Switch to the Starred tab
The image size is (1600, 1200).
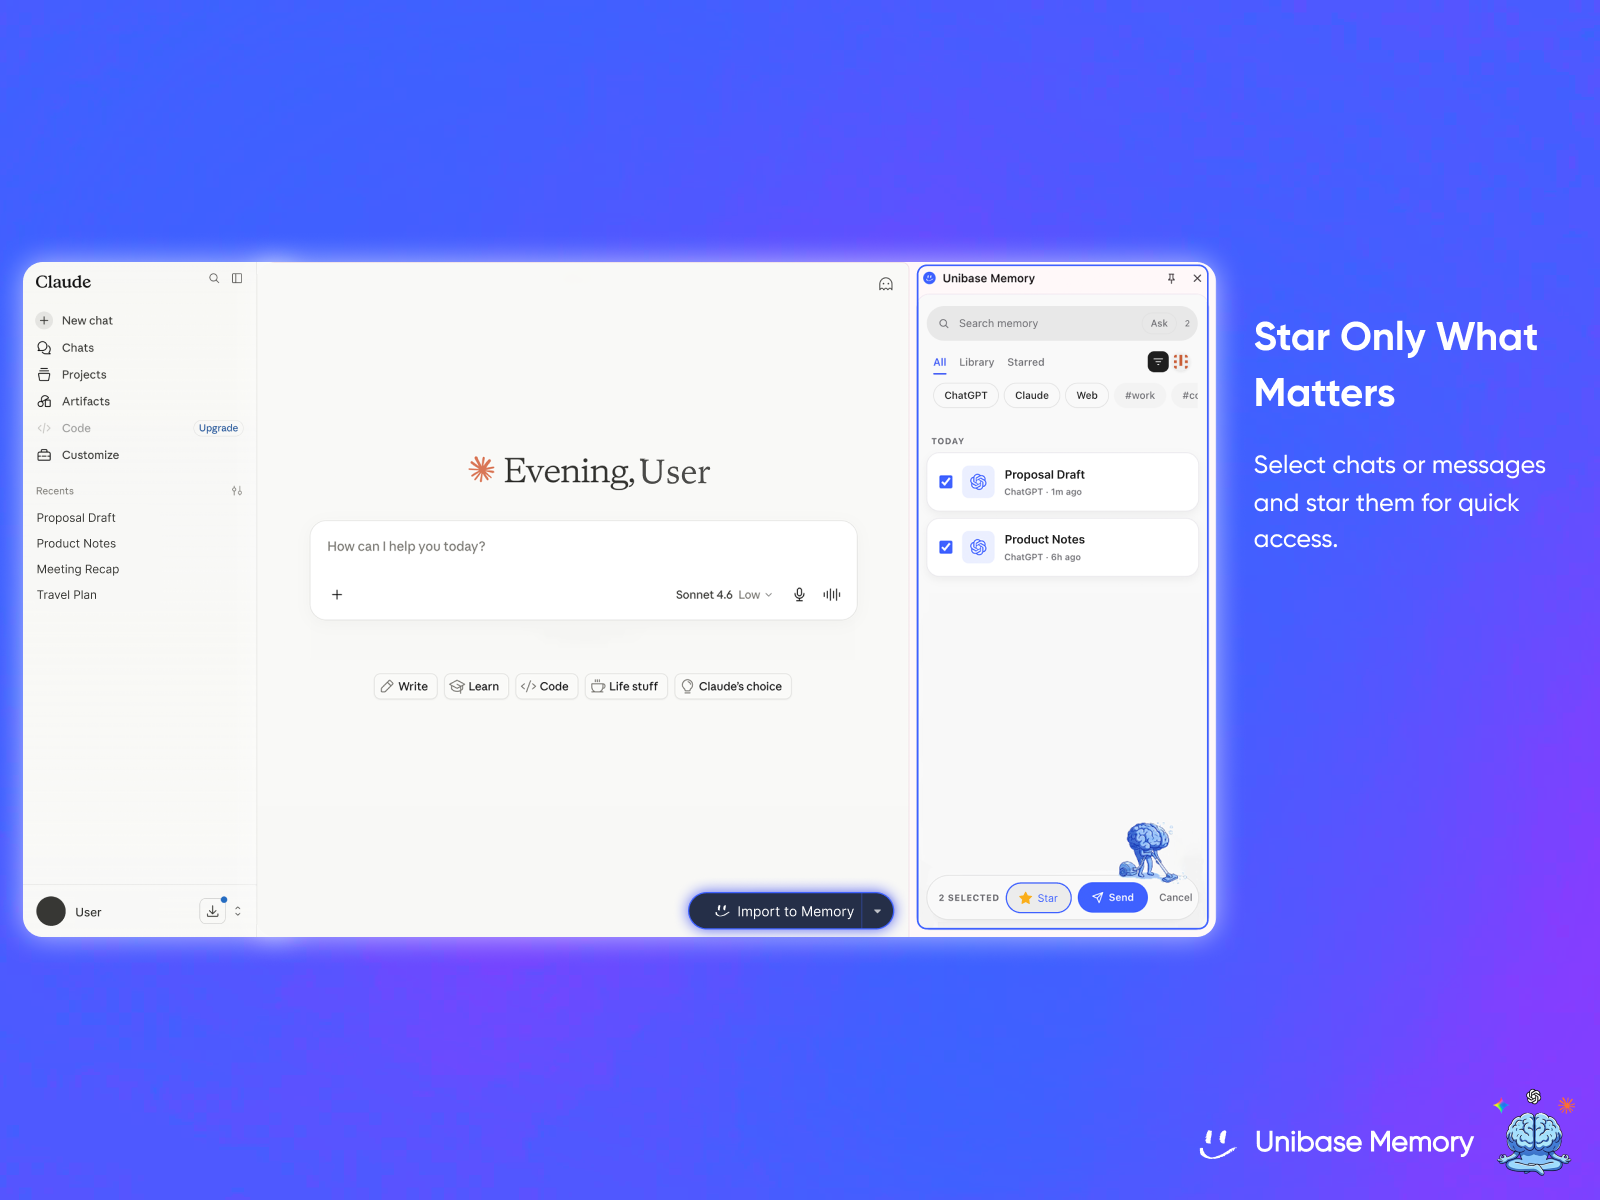pyautogui.click(x=1026, y=363)
